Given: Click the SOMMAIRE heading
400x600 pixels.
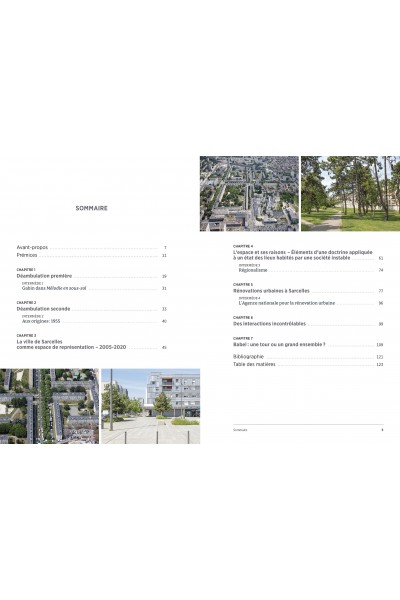Looking at the screenshot, I should (91, 208).
